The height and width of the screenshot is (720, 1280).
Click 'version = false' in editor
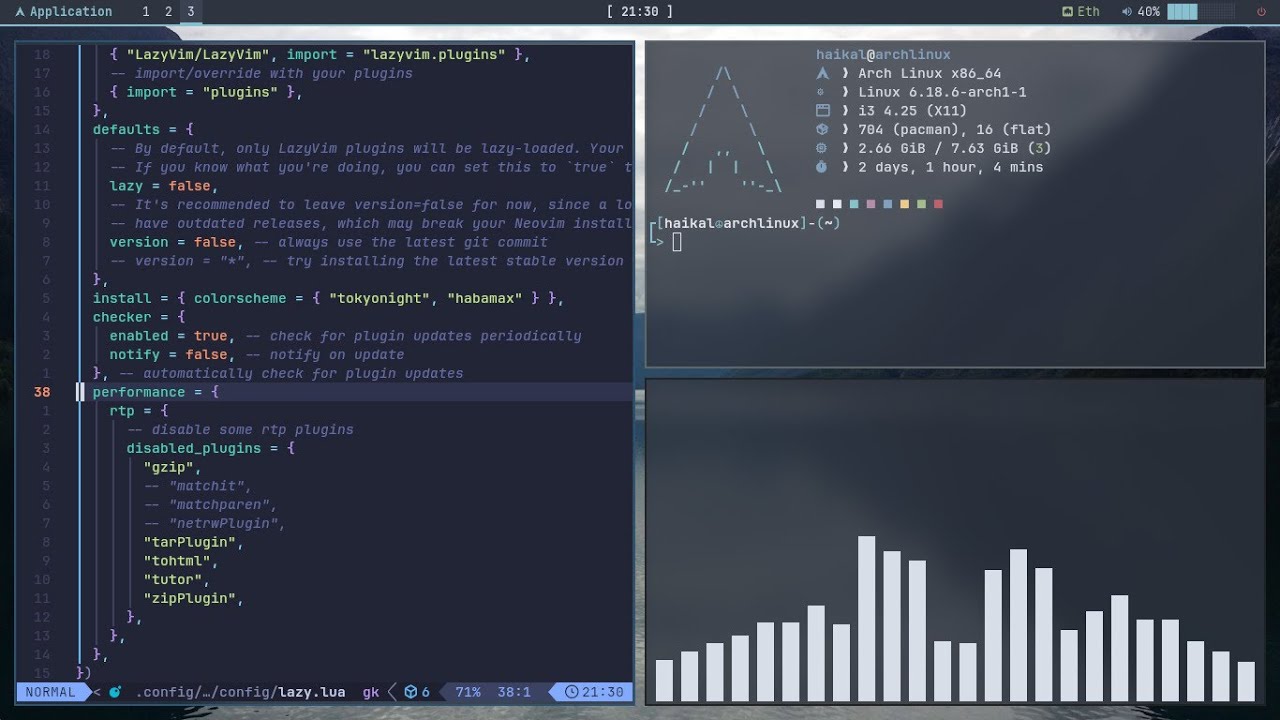[x=173, y=242]
